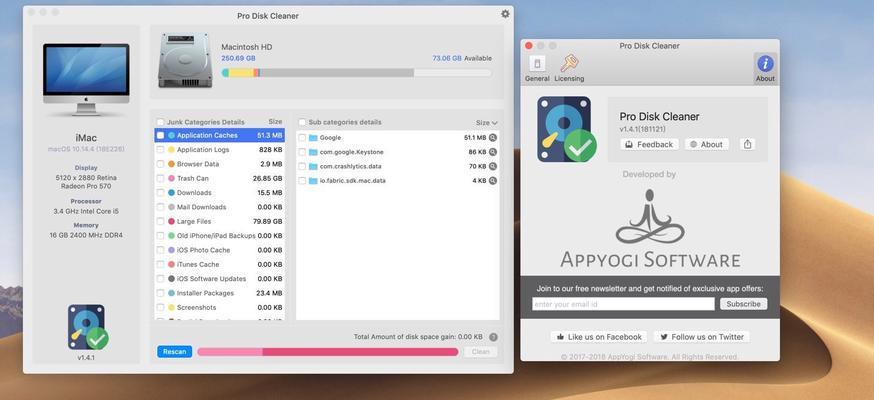
Task: Check the Large Files checkbox
Action: [161, 221]
